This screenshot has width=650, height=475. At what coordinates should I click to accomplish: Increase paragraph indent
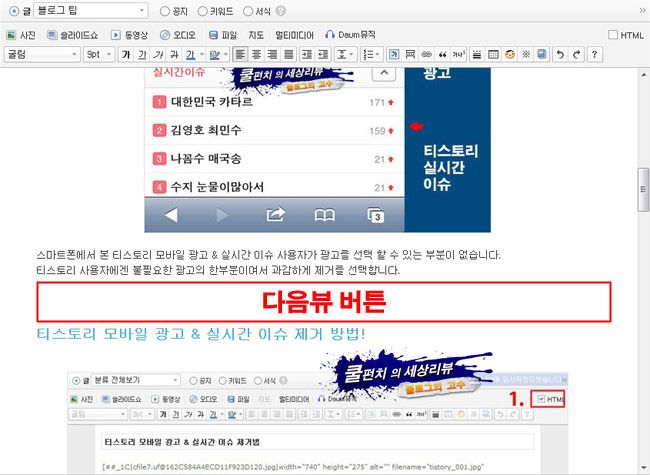(x=307, y=55)
